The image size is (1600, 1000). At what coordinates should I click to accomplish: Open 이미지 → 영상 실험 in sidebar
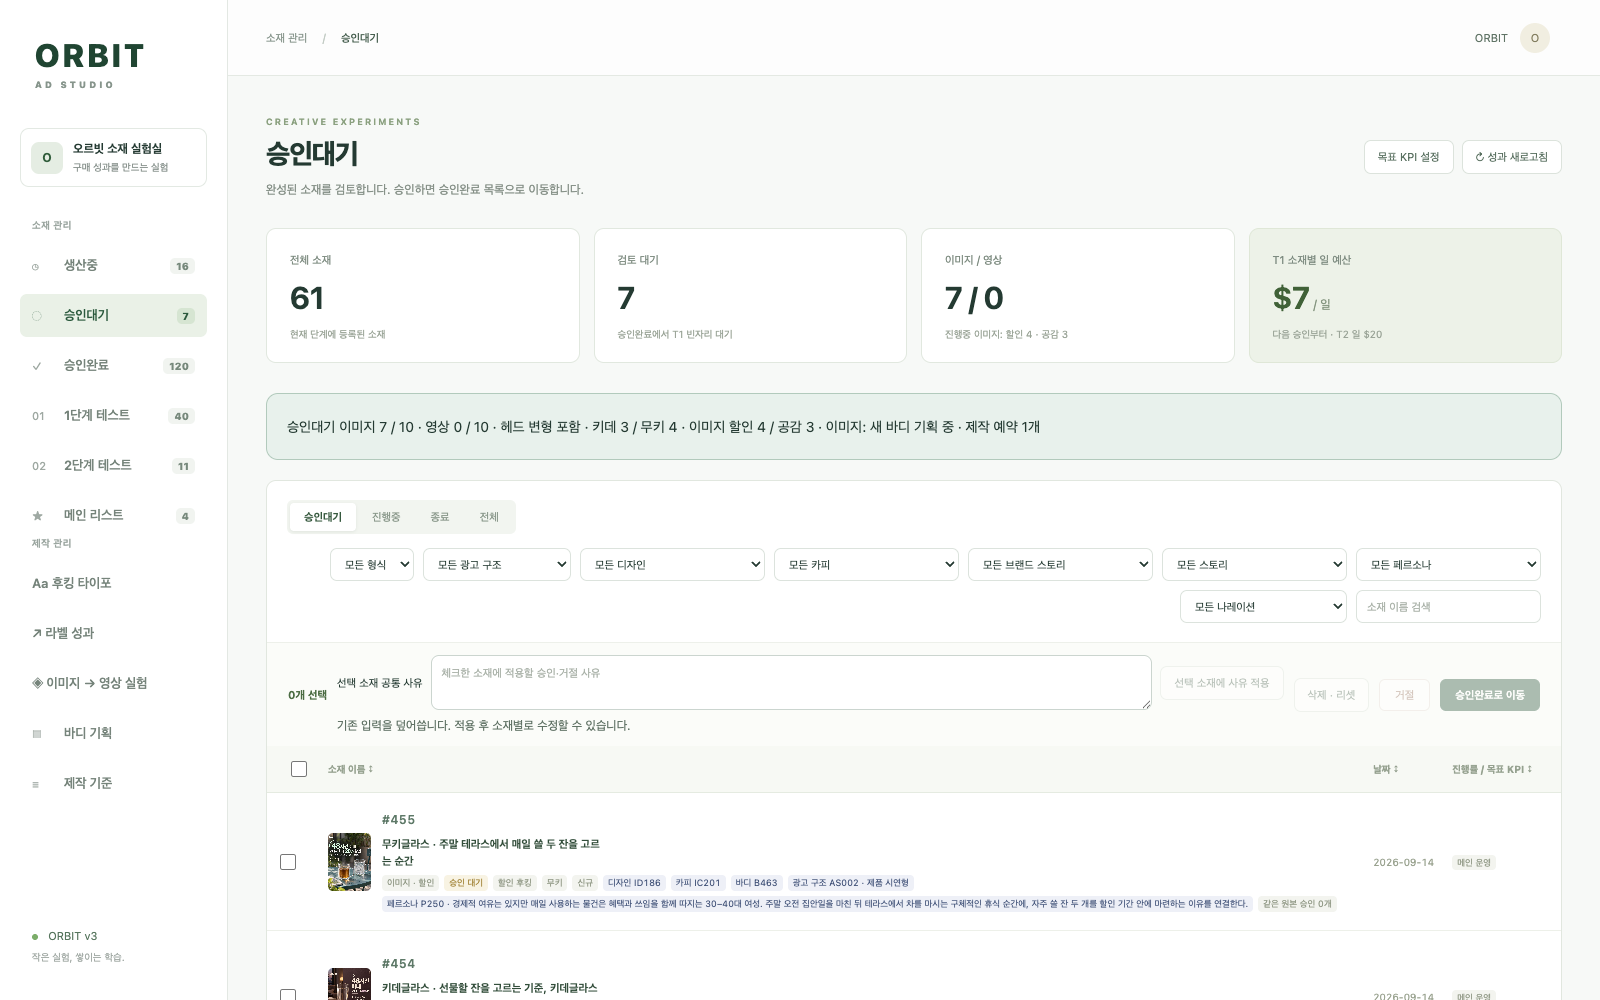click(113, 683)
